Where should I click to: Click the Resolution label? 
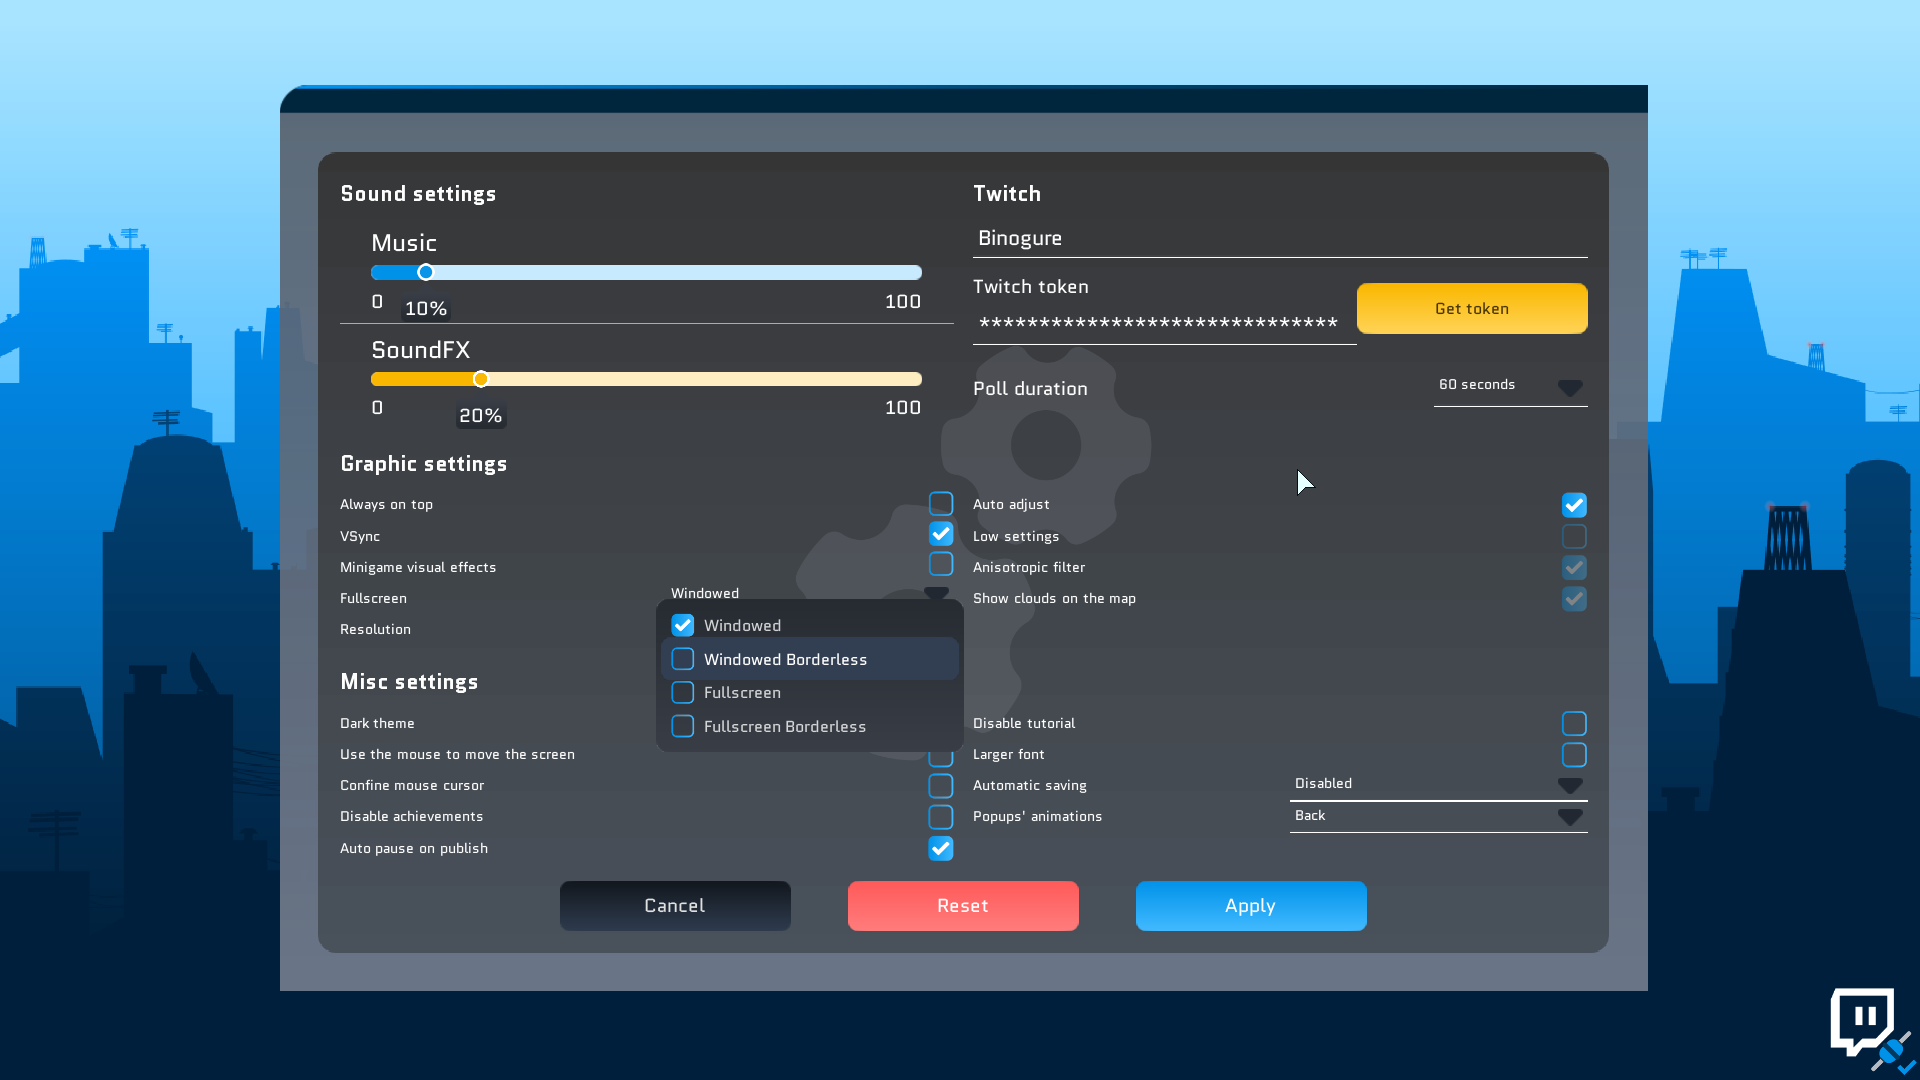click(x=375, y=629)
